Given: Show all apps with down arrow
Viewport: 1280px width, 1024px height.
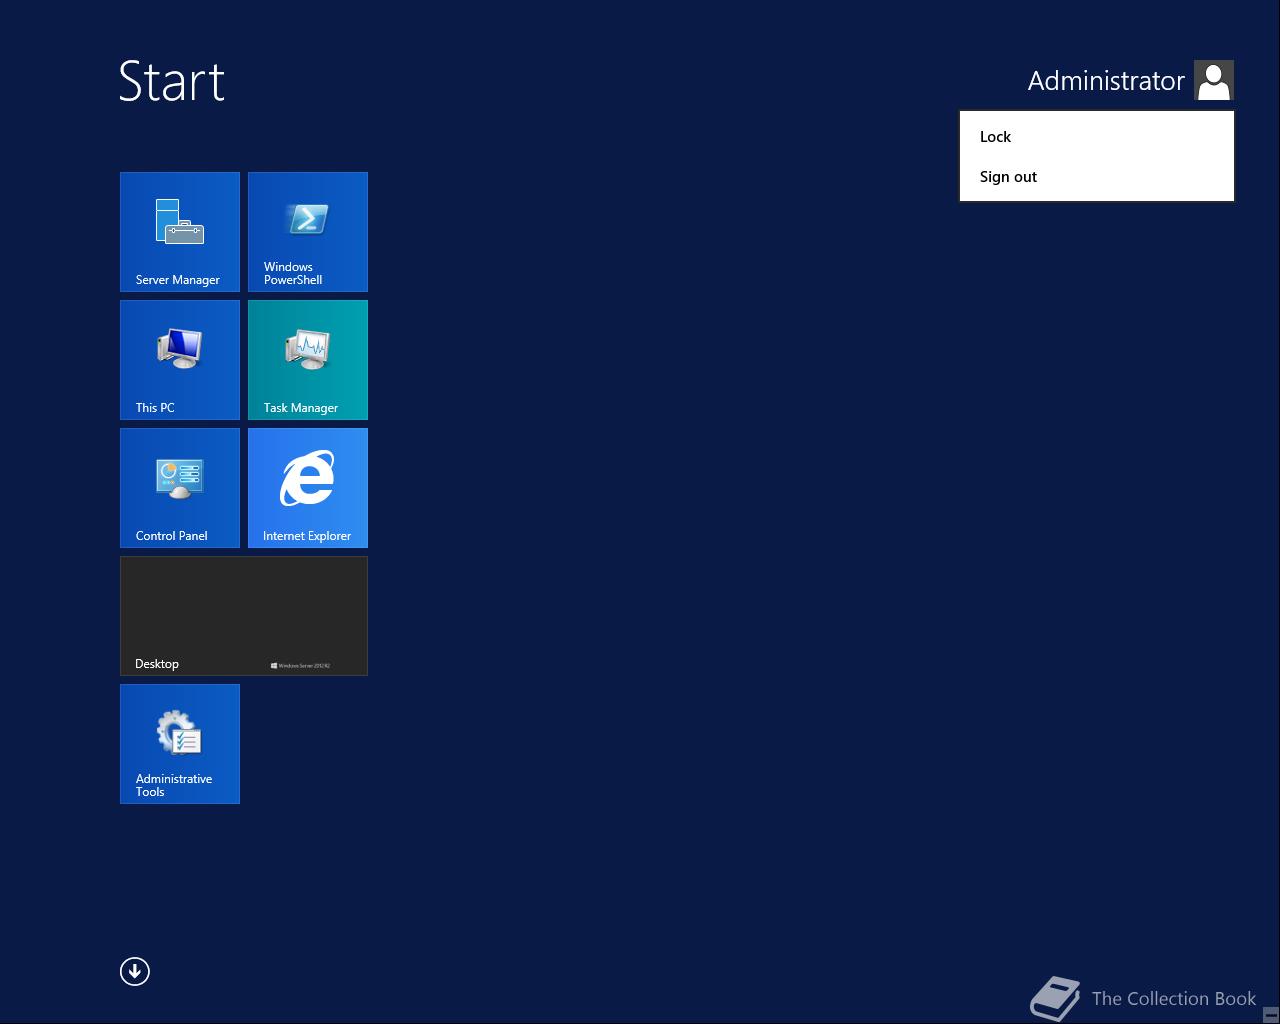Looking at the screenshot, I should [x=135, y=971].
